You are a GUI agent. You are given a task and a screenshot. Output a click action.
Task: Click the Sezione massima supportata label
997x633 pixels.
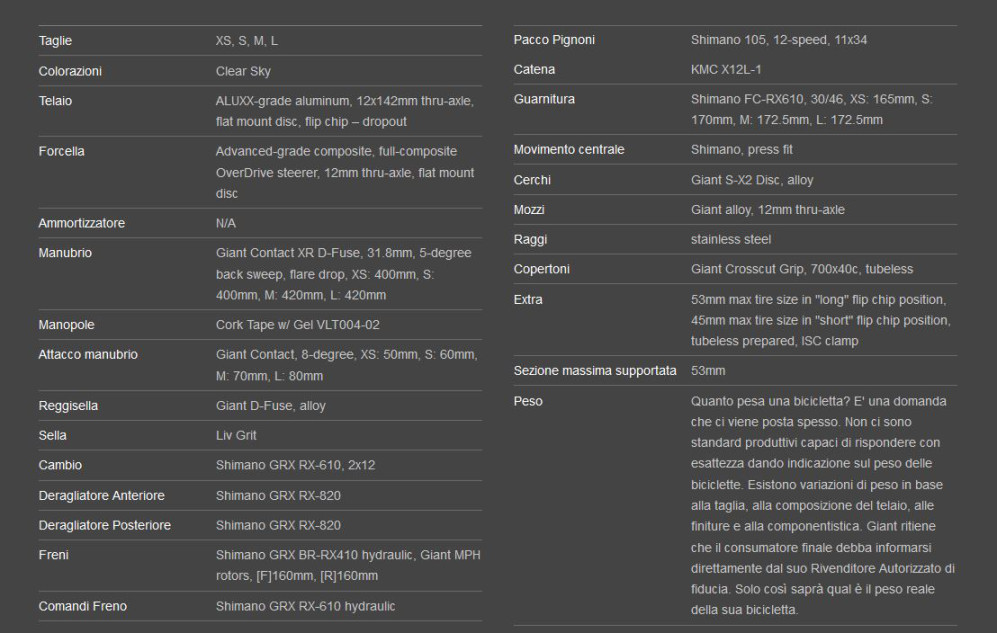pos(595,371)
